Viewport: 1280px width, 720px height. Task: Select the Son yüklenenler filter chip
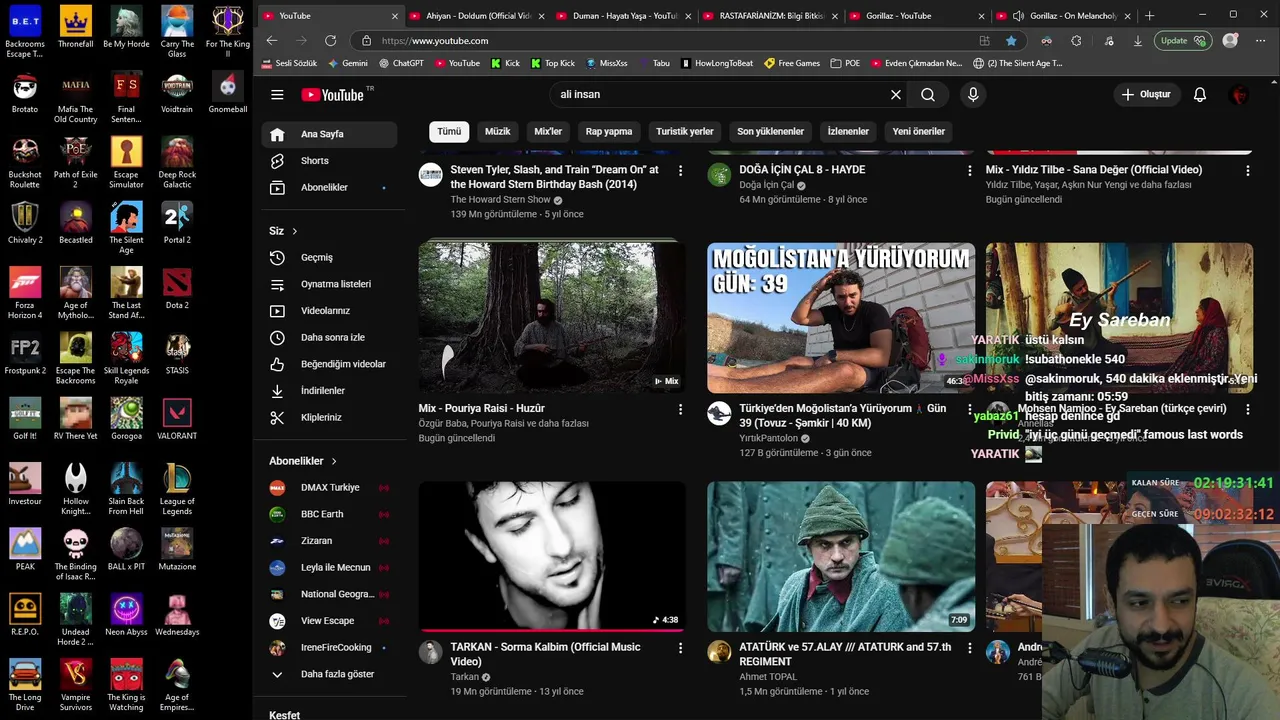(770, 131)
